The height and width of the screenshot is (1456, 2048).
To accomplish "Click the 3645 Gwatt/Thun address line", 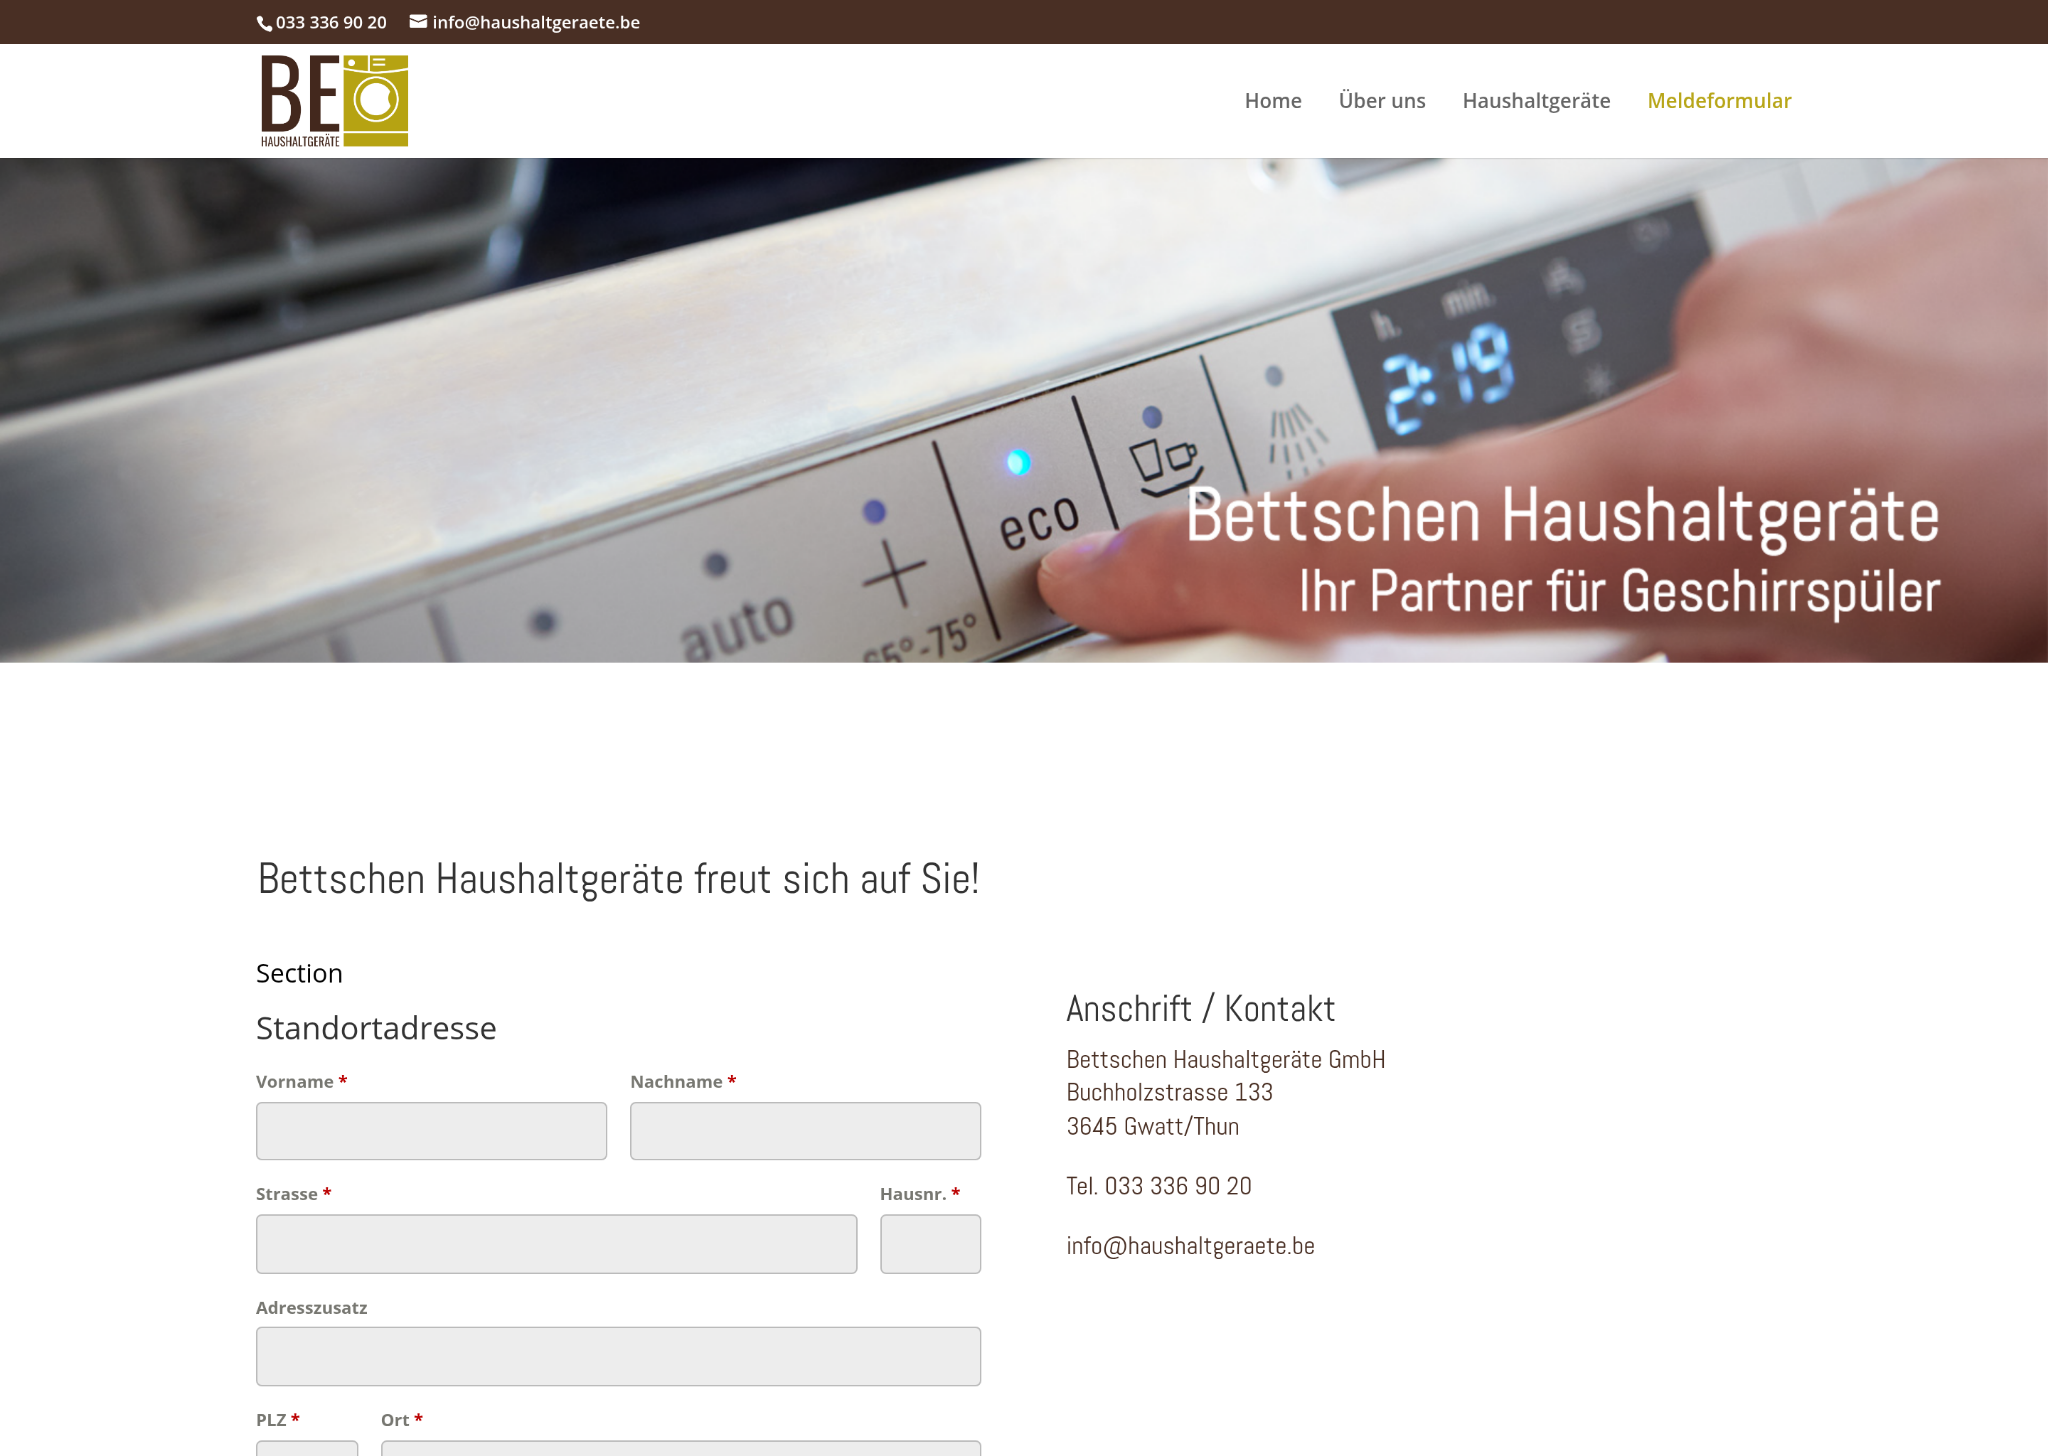I will point(1152,1127).
